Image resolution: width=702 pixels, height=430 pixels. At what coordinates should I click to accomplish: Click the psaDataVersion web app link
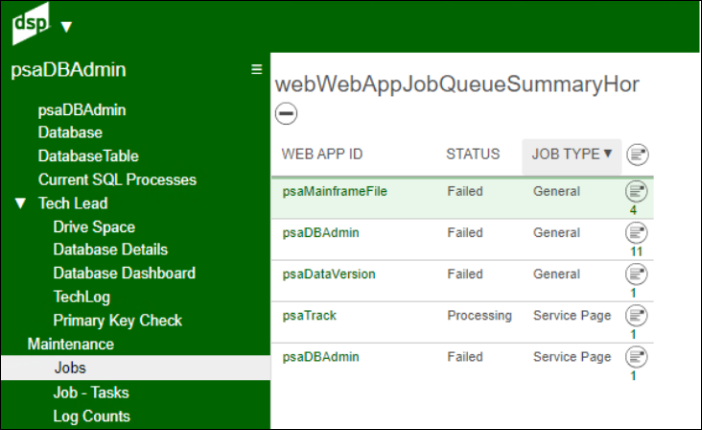[329, 274]
